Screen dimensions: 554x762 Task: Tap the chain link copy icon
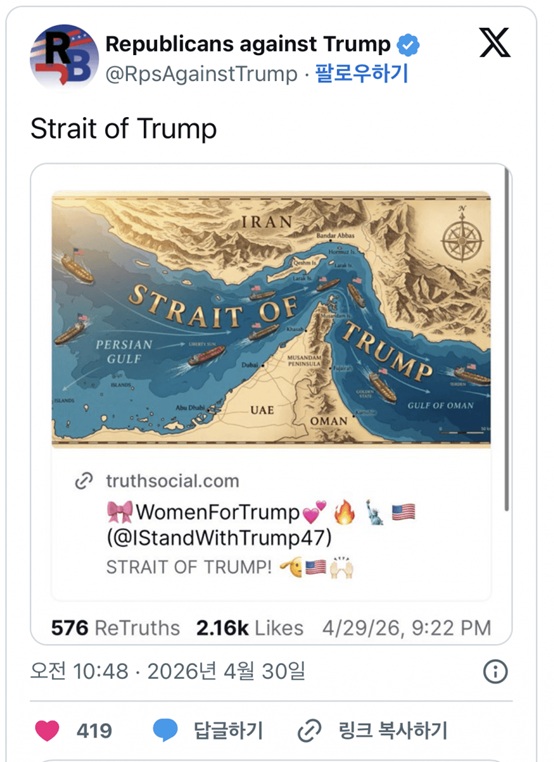click(310, 730)
